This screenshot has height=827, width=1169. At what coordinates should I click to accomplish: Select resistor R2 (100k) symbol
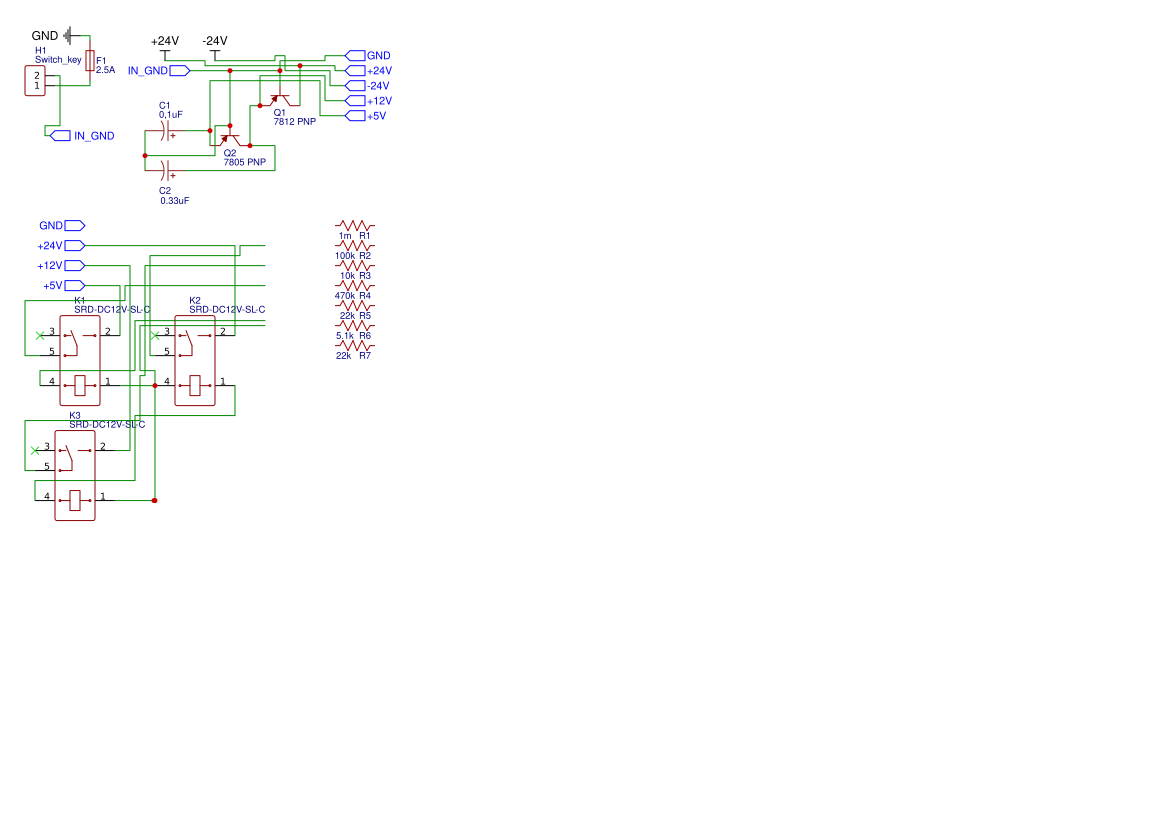tap(355, 245)
